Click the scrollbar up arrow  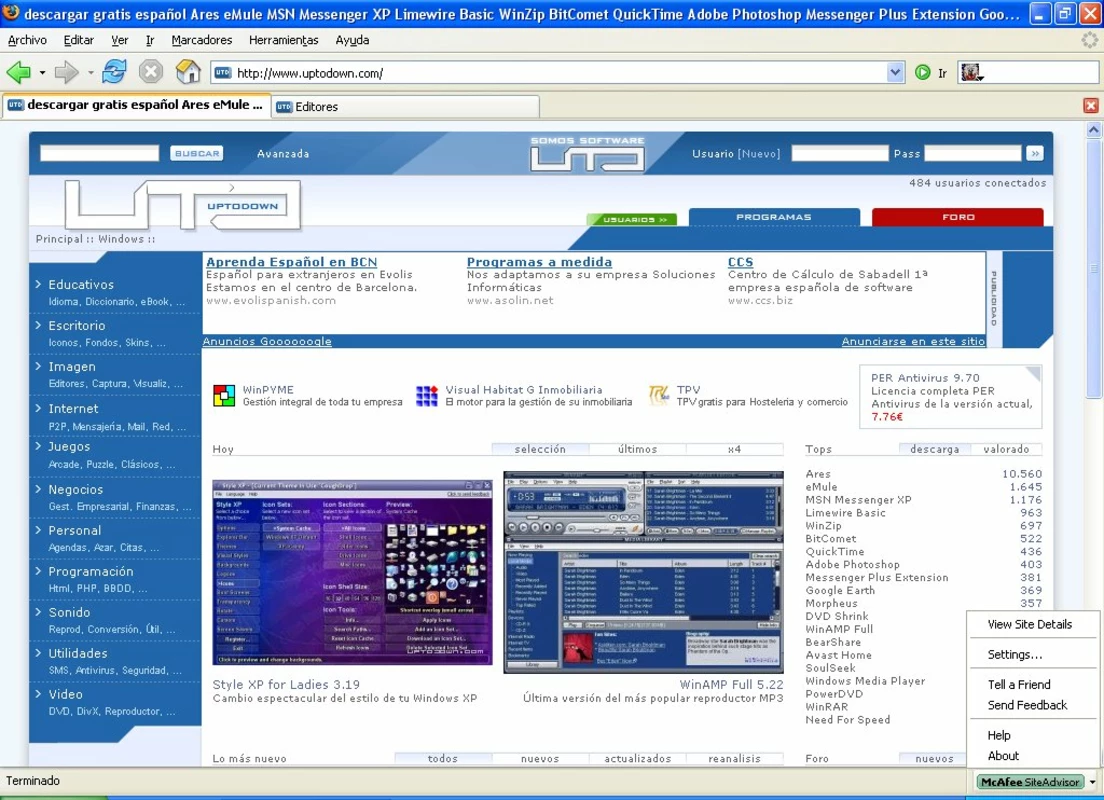(x=1093, y=130)
